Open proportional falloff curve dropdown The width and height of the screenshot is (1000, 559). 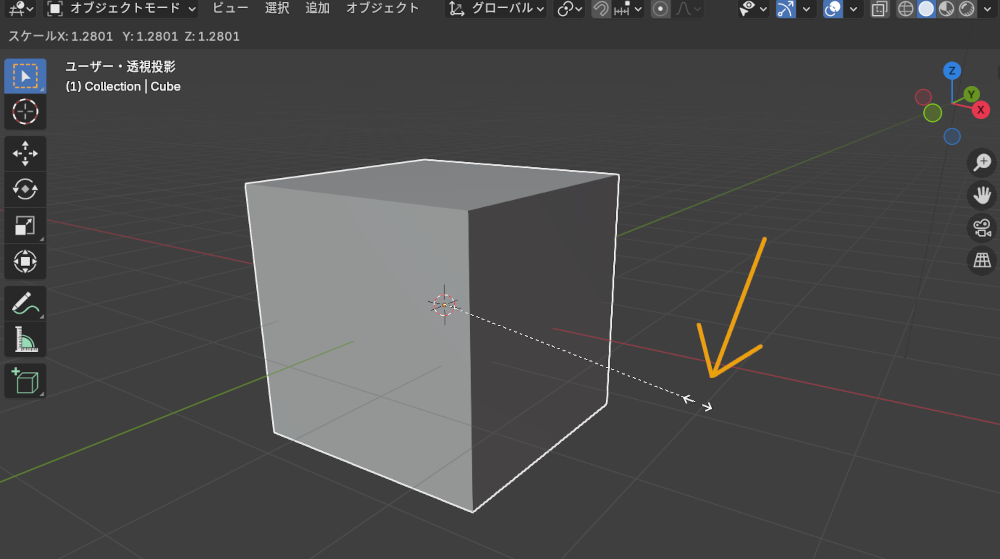(688, 9)
